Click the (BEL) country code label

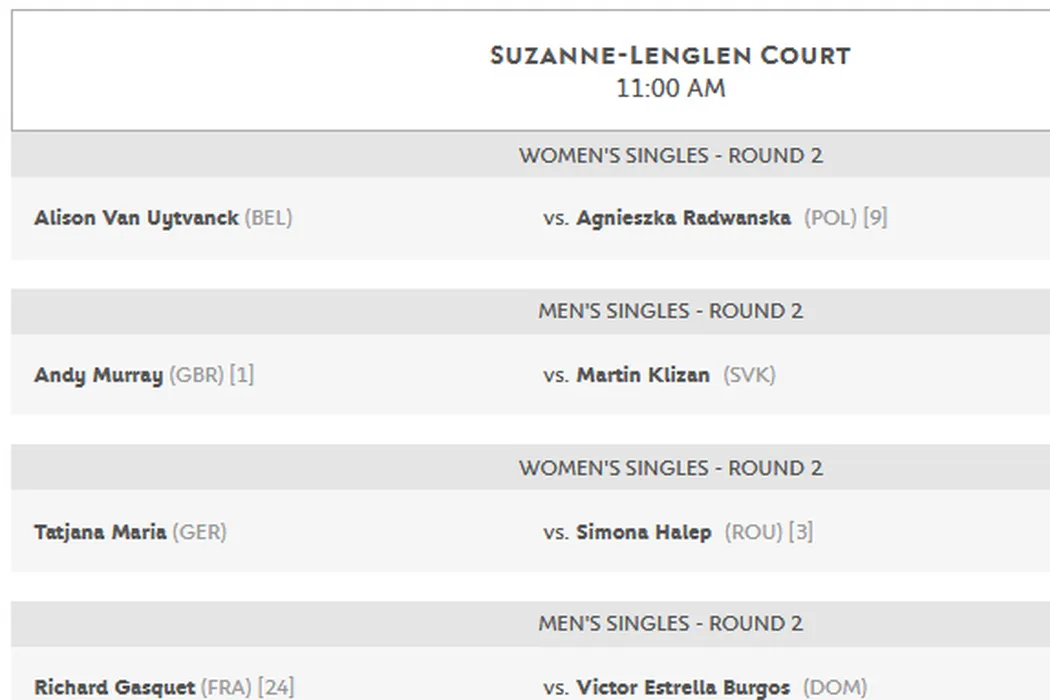tap(268, 218)
